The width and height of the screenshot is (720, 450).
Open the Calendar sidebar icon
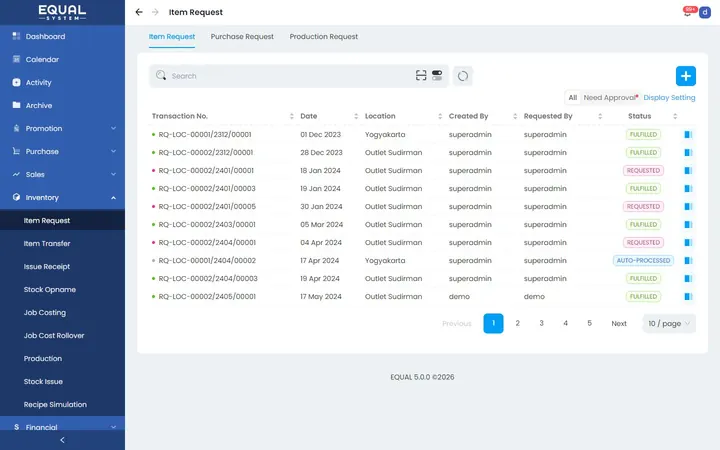[17, 59]
